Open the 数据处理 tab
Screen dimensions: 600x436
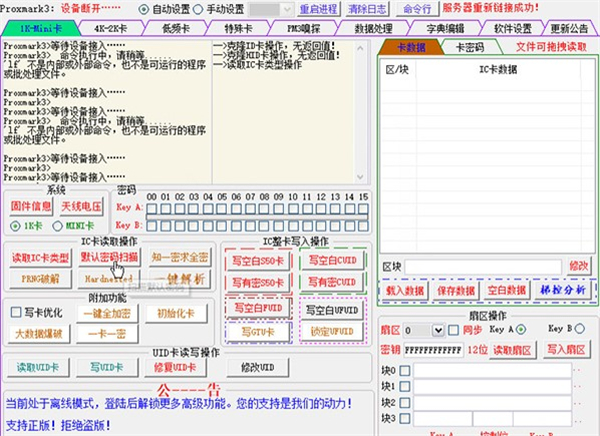point(372,29)
